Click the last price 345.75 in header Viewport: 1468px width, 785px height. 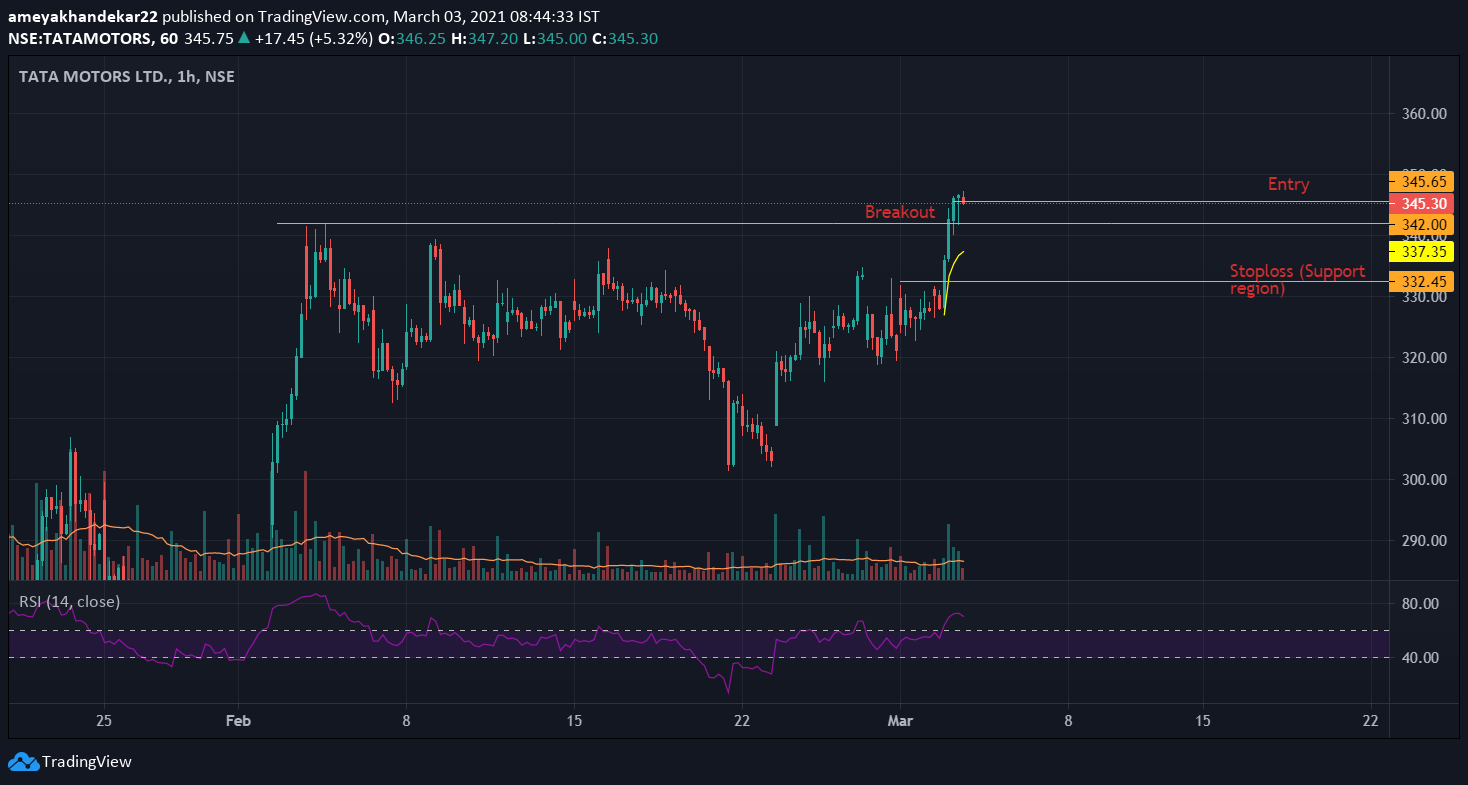(x=209, y=39)
